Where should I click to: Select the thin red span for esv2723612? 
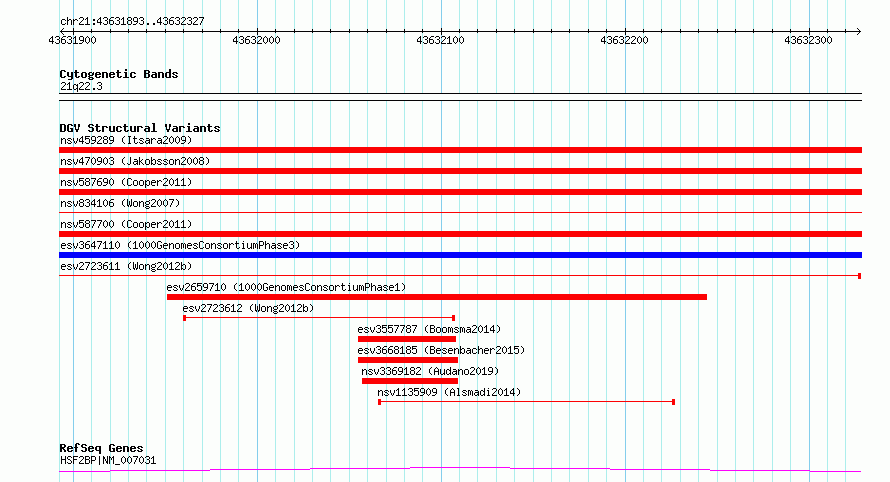319,318
